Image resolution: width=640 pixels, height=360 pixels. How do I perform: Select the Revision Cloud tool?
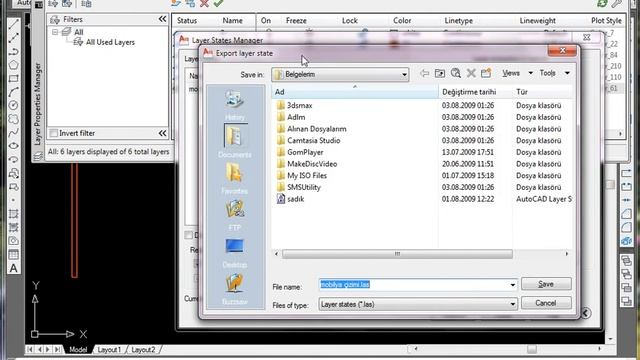tap(13, 119)
